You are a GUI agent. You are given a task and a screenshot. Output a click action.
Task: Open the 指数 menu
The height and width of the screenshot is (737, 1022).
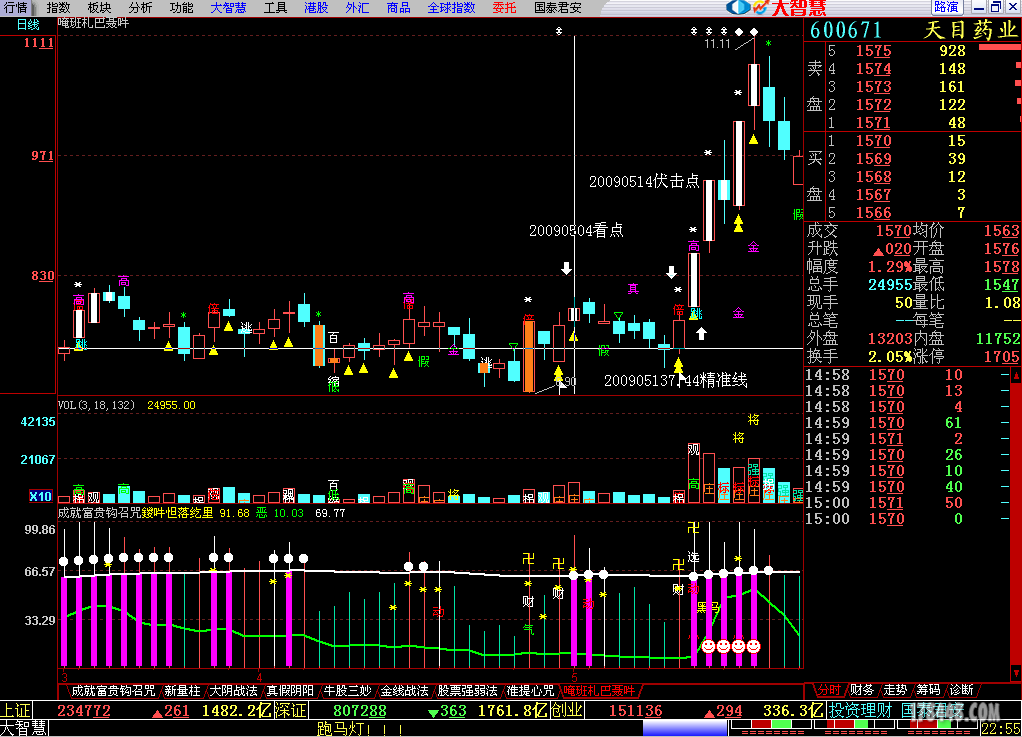58,8
